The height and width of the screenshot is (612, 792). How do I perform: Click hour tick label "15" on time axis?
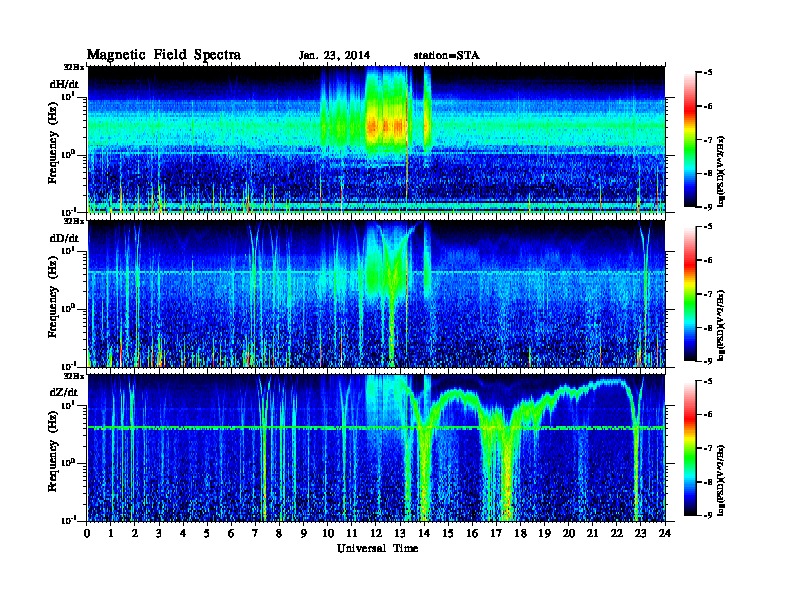point(448,533)
